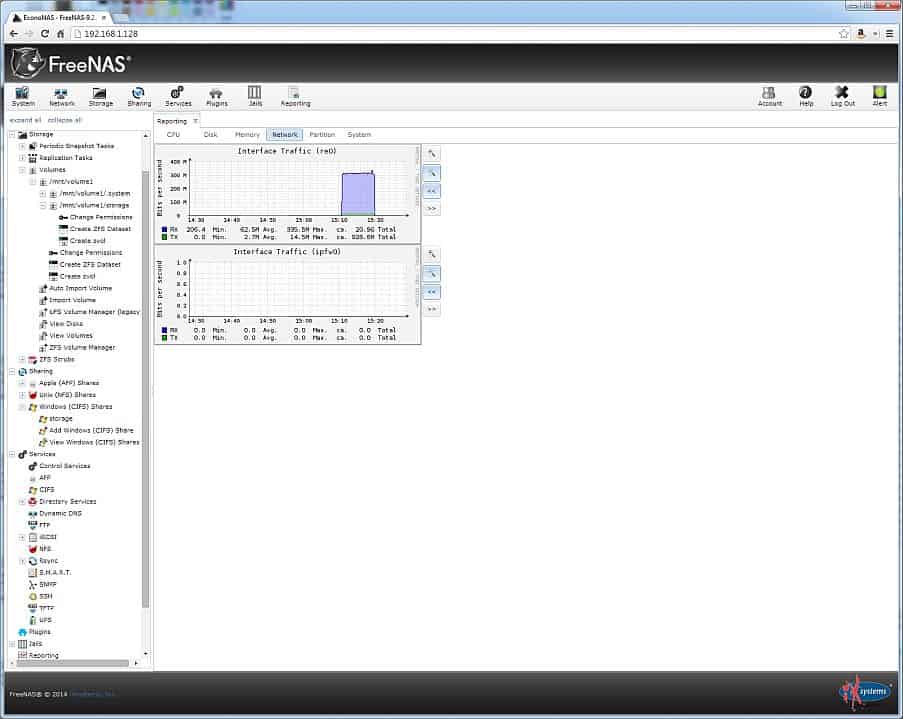
Task: Shift re0 graph back with << button
Action: [432, 191]
